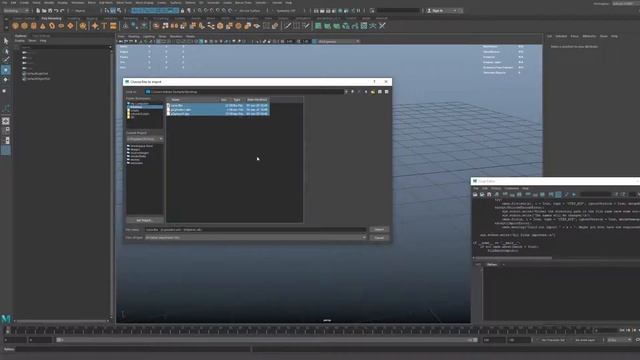Image resolution: width=640 pixels, height=360 pixels.
Task: Activate the Rotate tool in toolbox
Action: click(6, 80)
